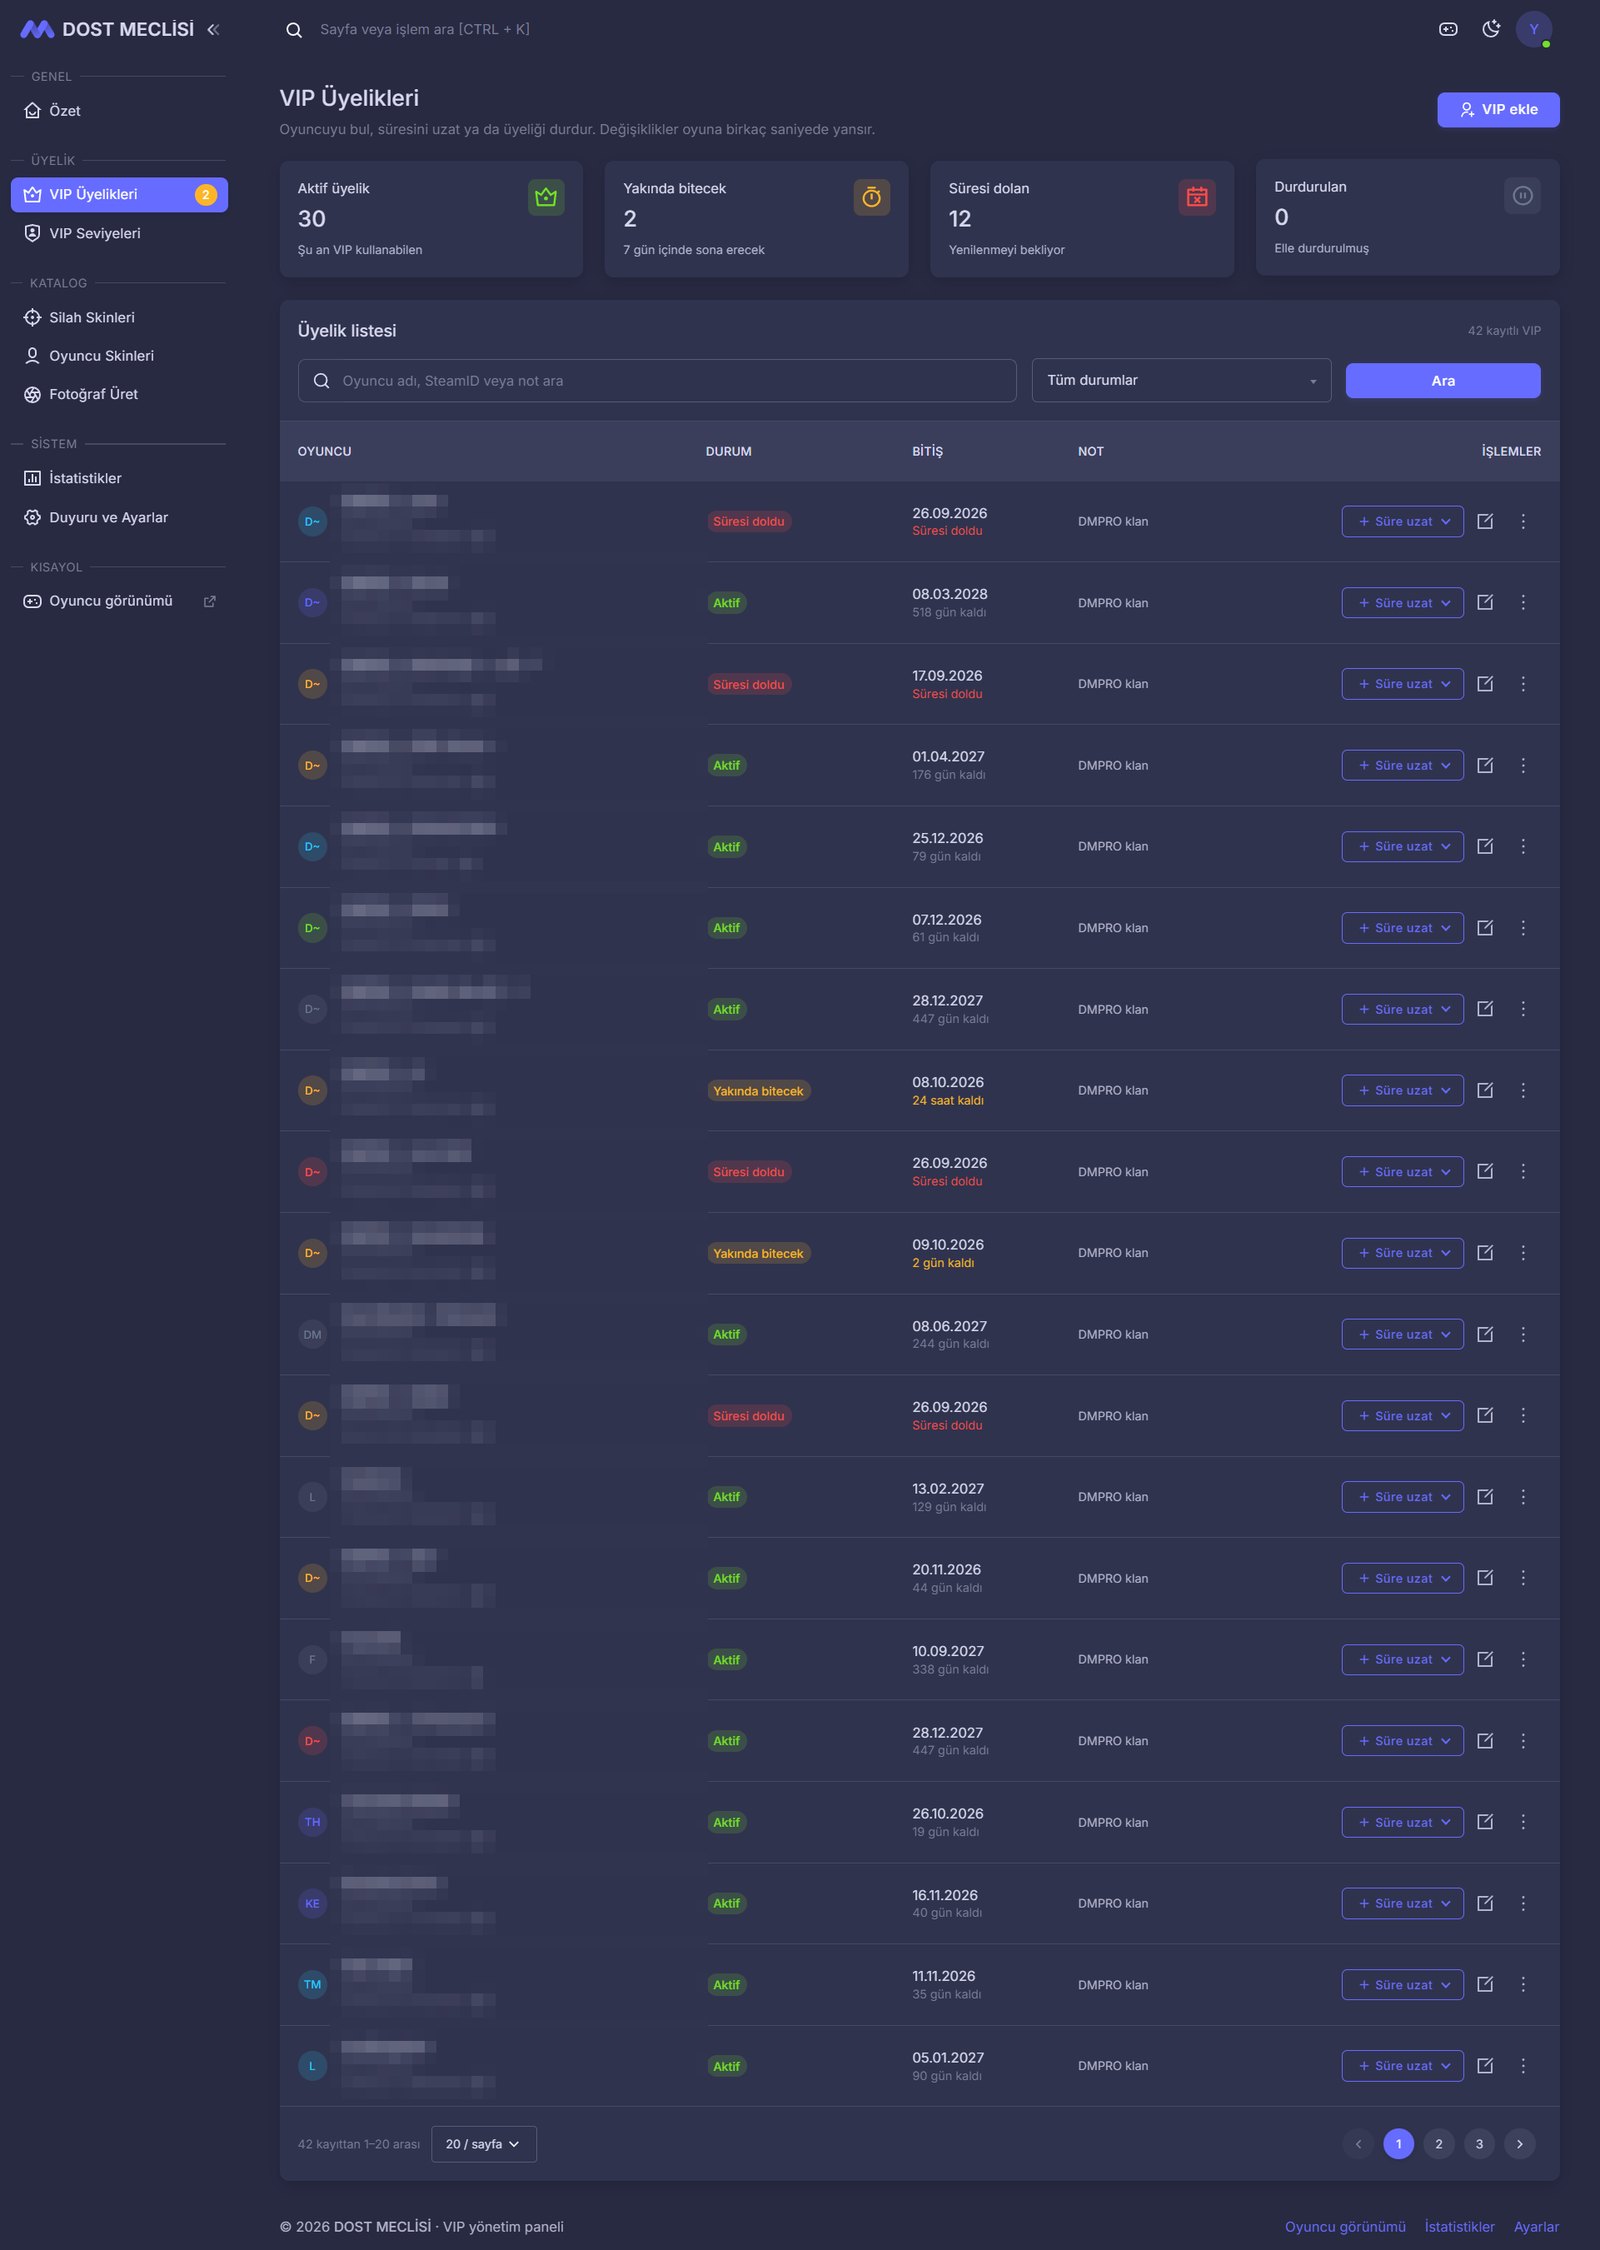Expand Süre uzat for the 07.12.2026 row
Screen dimensions: 1600x2250
pos(1402,928)
